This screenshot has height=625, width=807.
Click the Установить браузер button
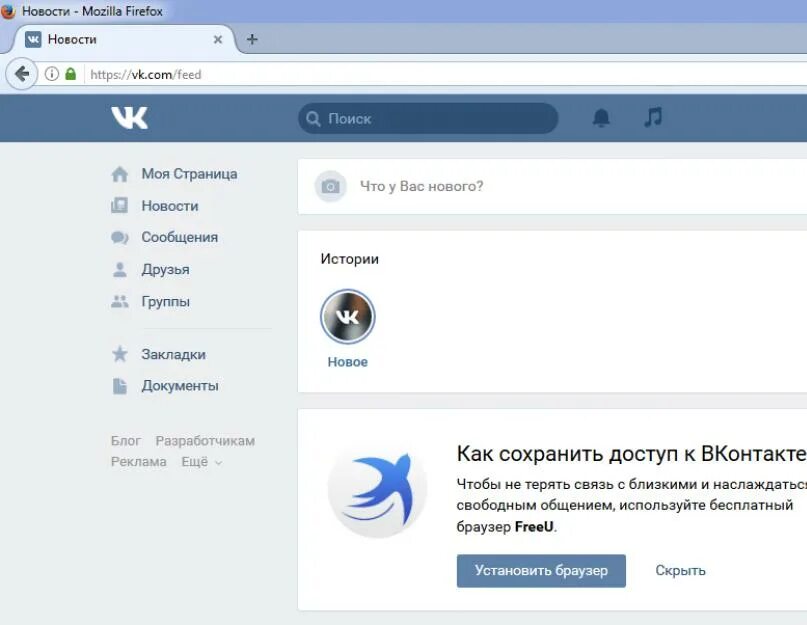click(x=541, y=570)
